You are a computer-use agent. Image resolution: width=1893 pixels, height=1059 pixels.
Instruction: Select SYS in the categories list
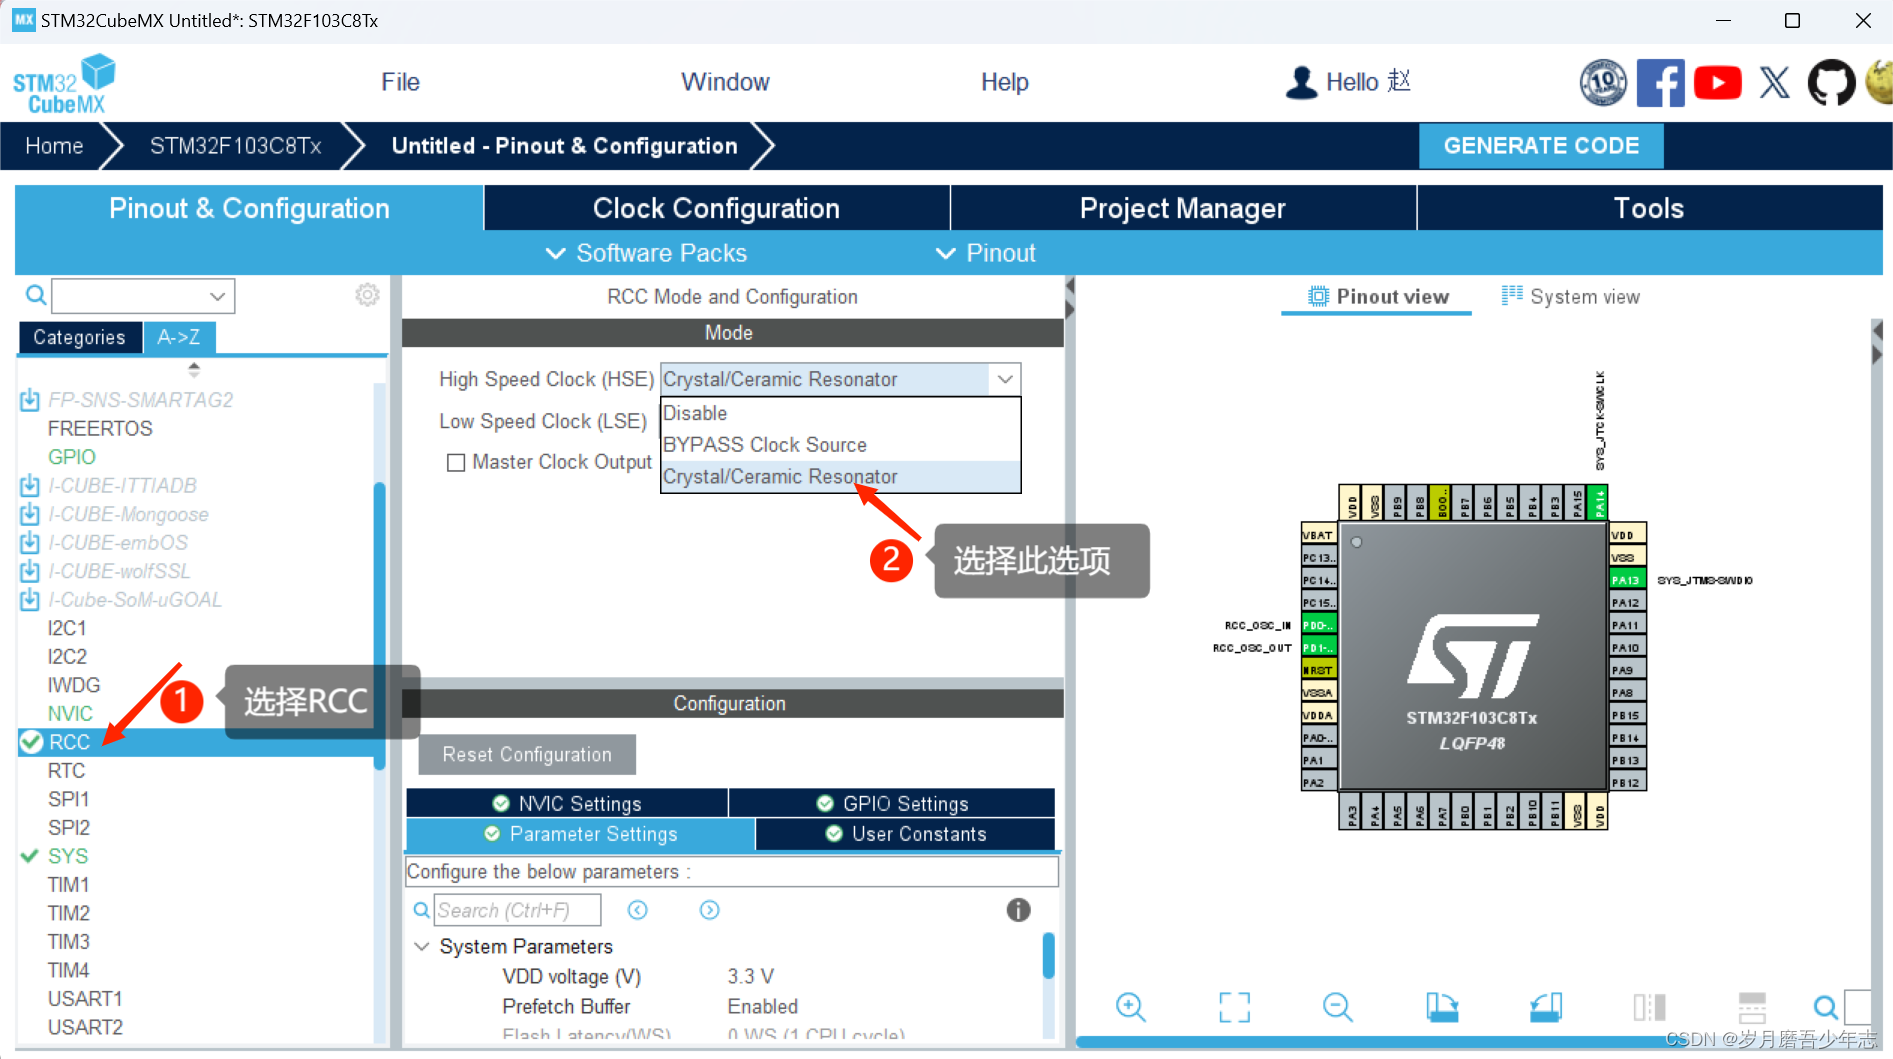tap(68, 856)
